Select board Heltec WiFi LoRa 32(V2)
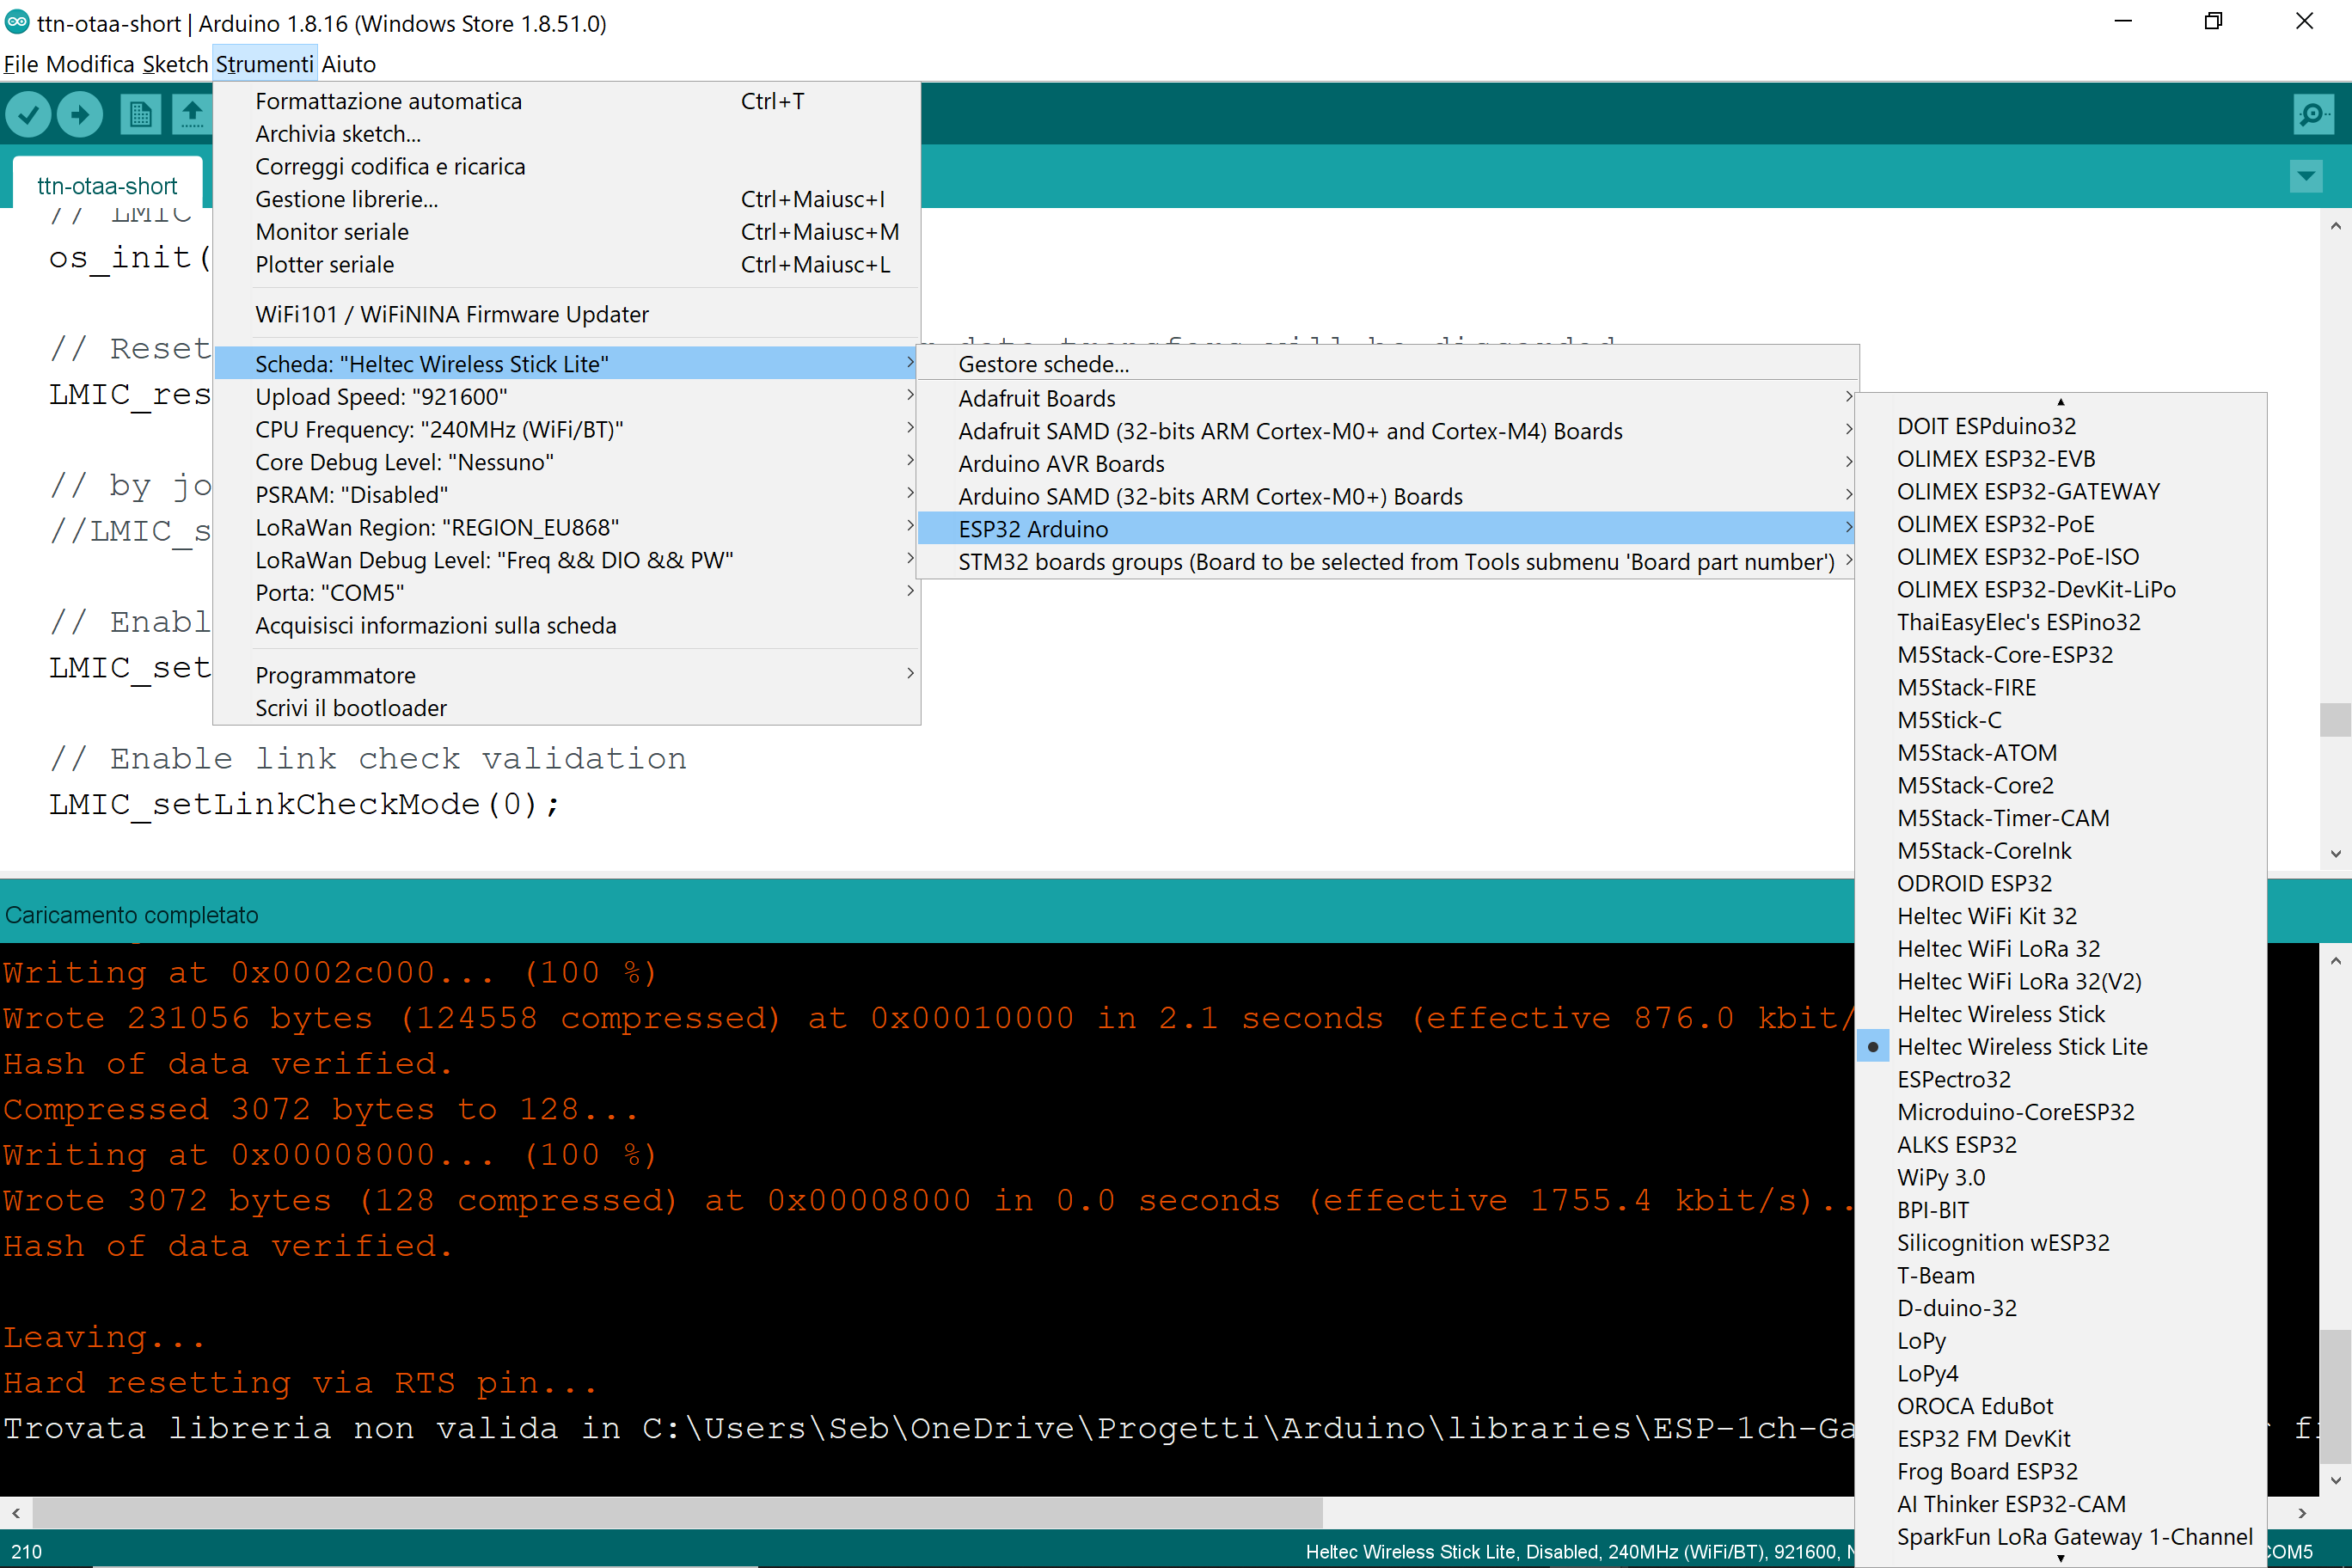 tap(2060, 981)
